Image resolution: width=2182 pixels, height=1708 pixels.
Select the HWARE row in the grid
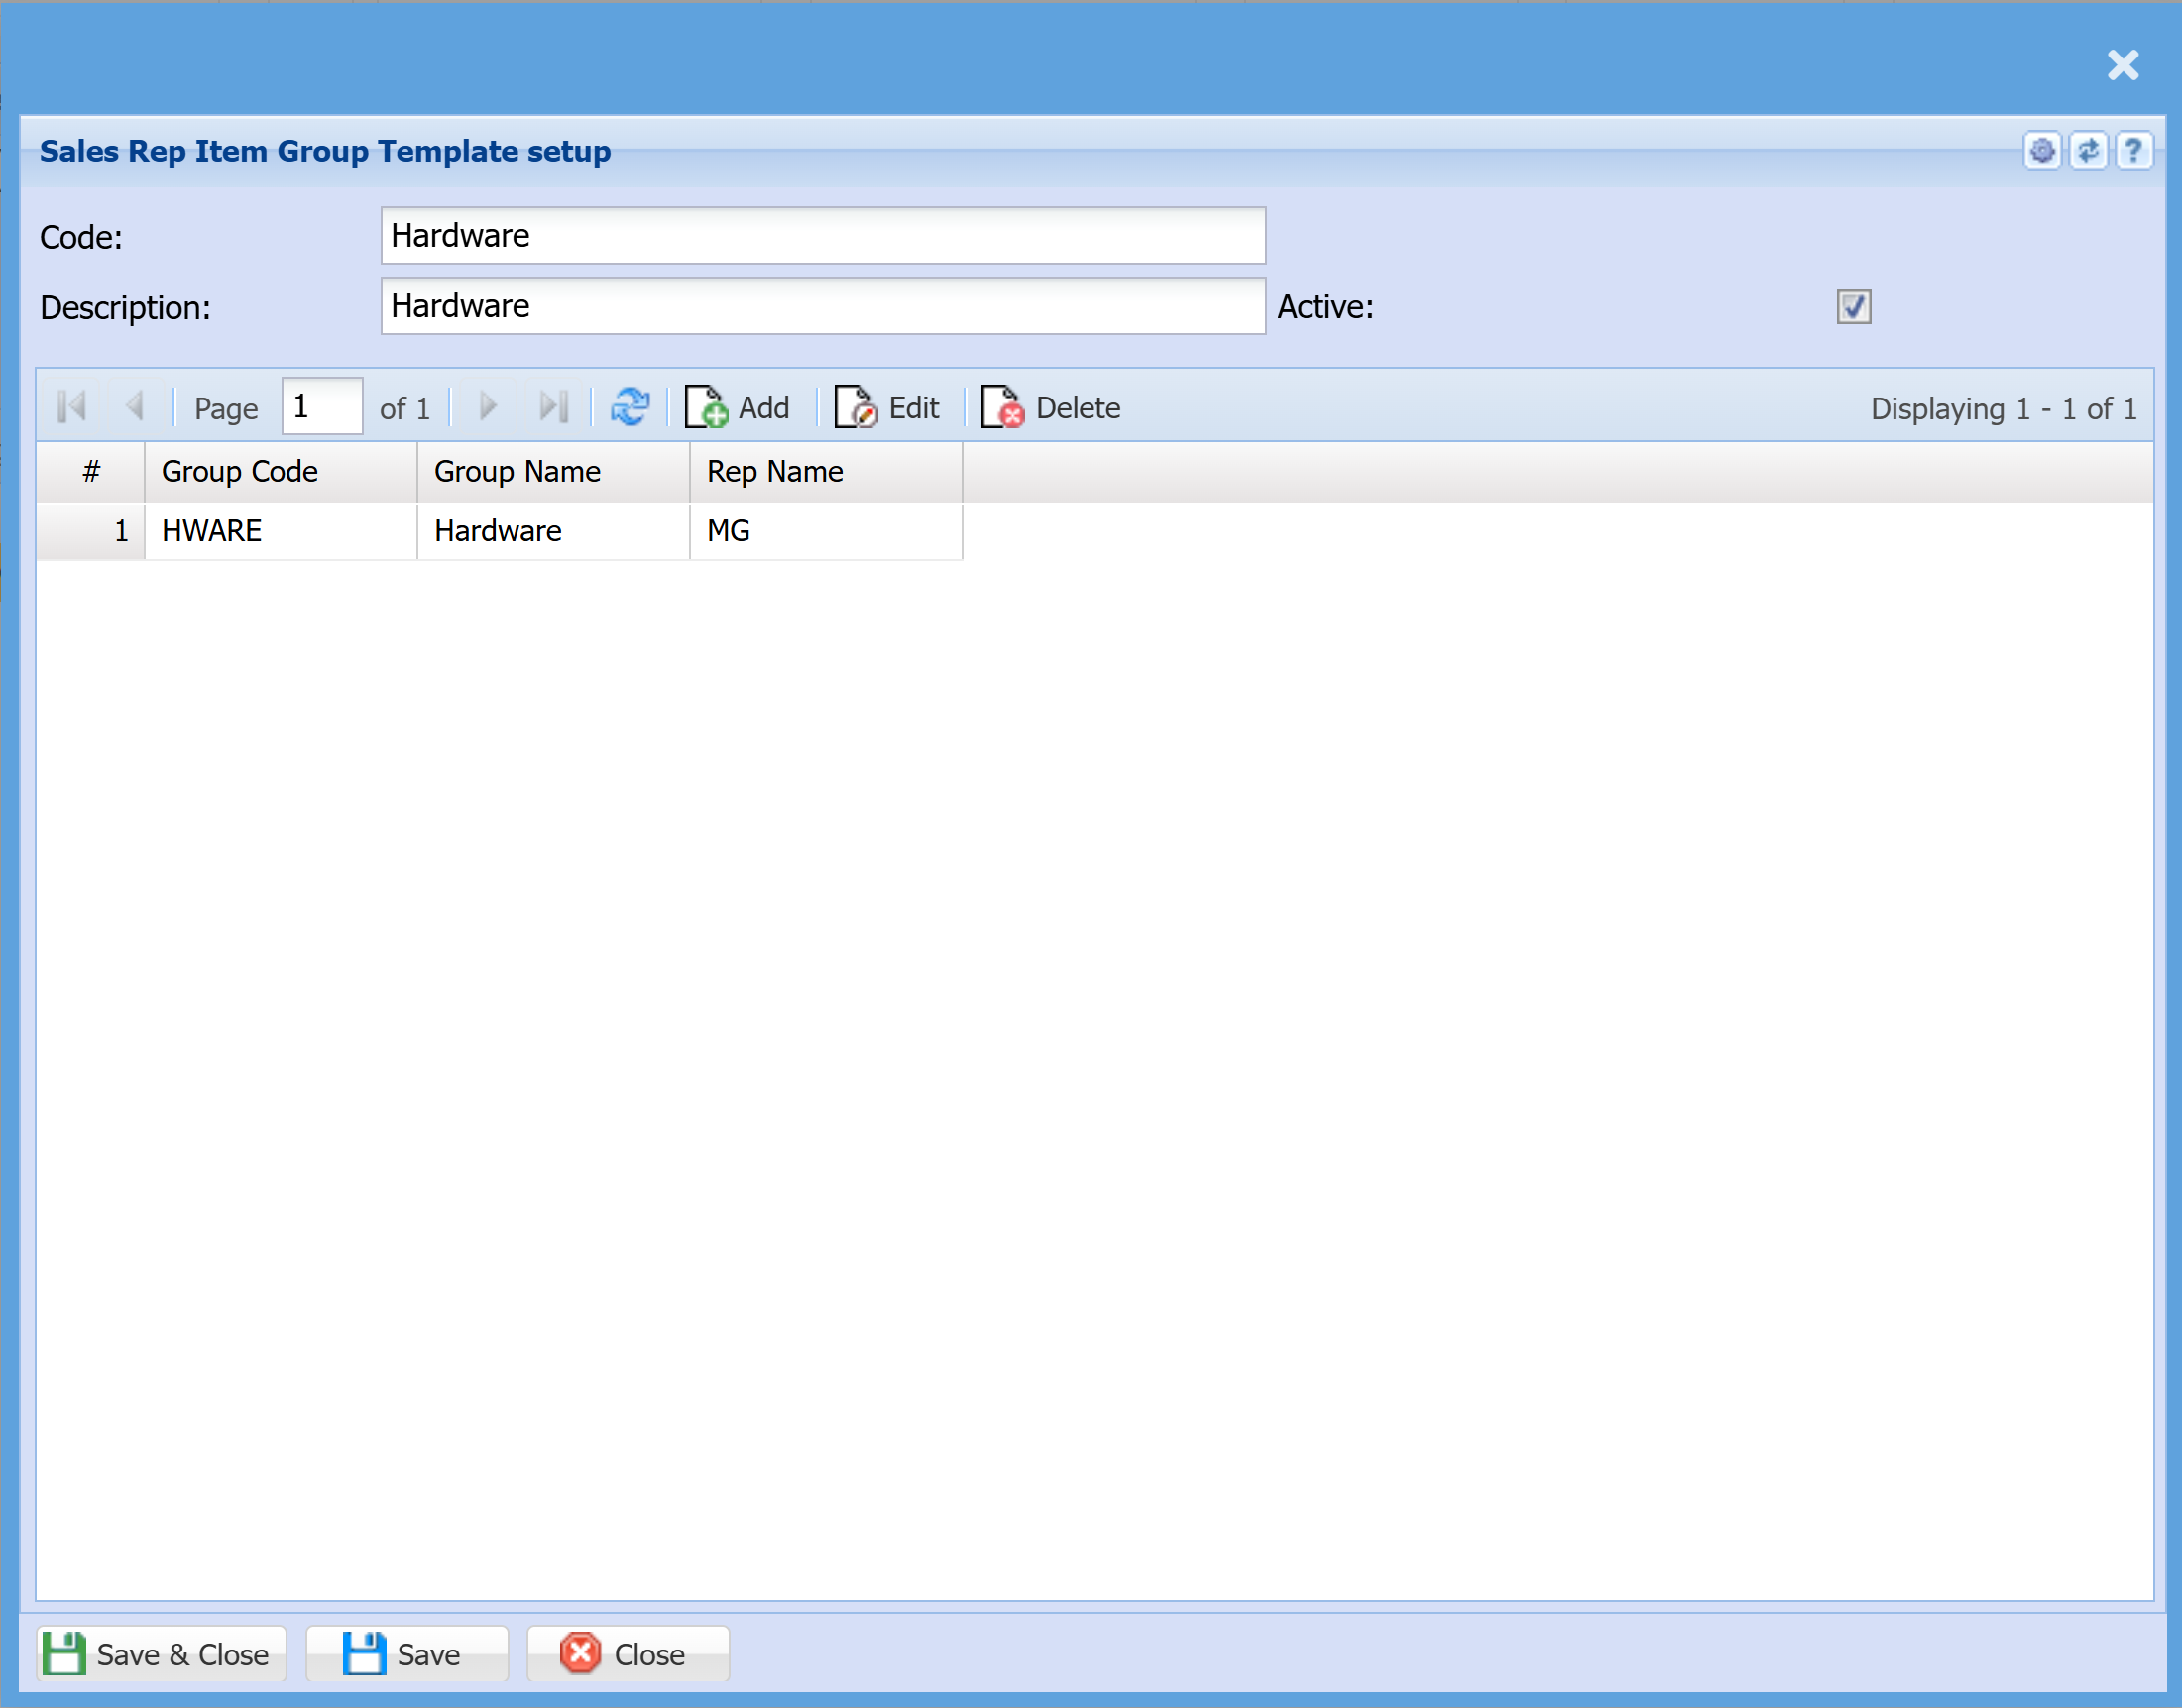(280, 531)
